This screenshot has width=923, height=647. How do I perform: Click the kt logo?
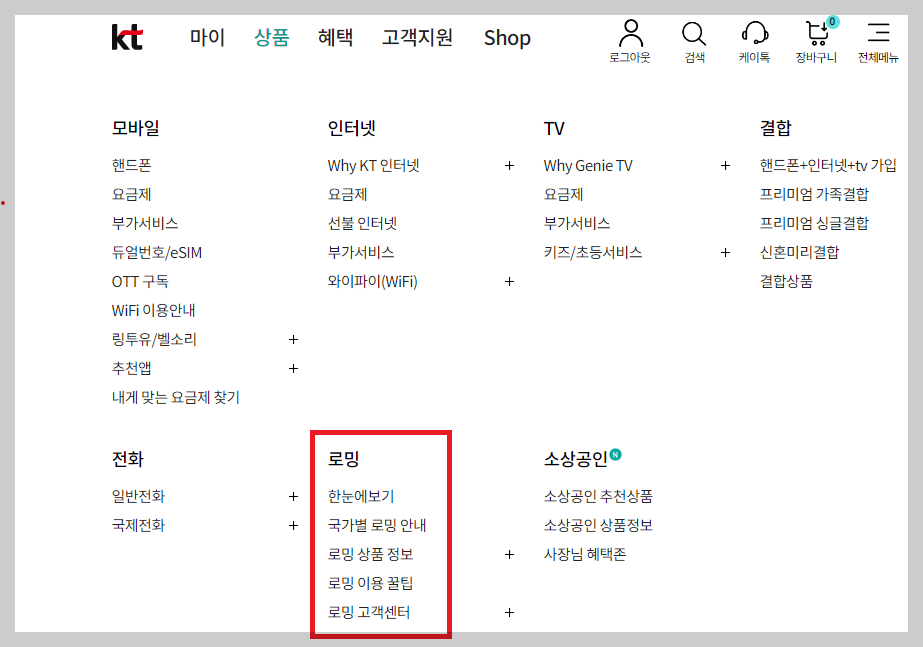pos(127,37)
